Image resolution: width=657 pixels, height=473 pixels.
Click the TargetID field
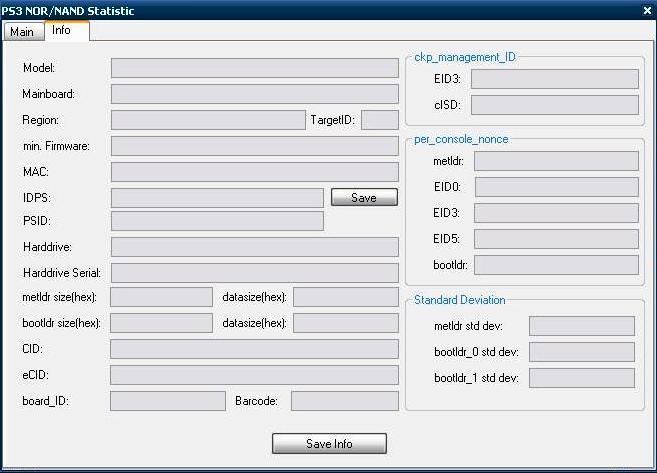coord(380,120)
